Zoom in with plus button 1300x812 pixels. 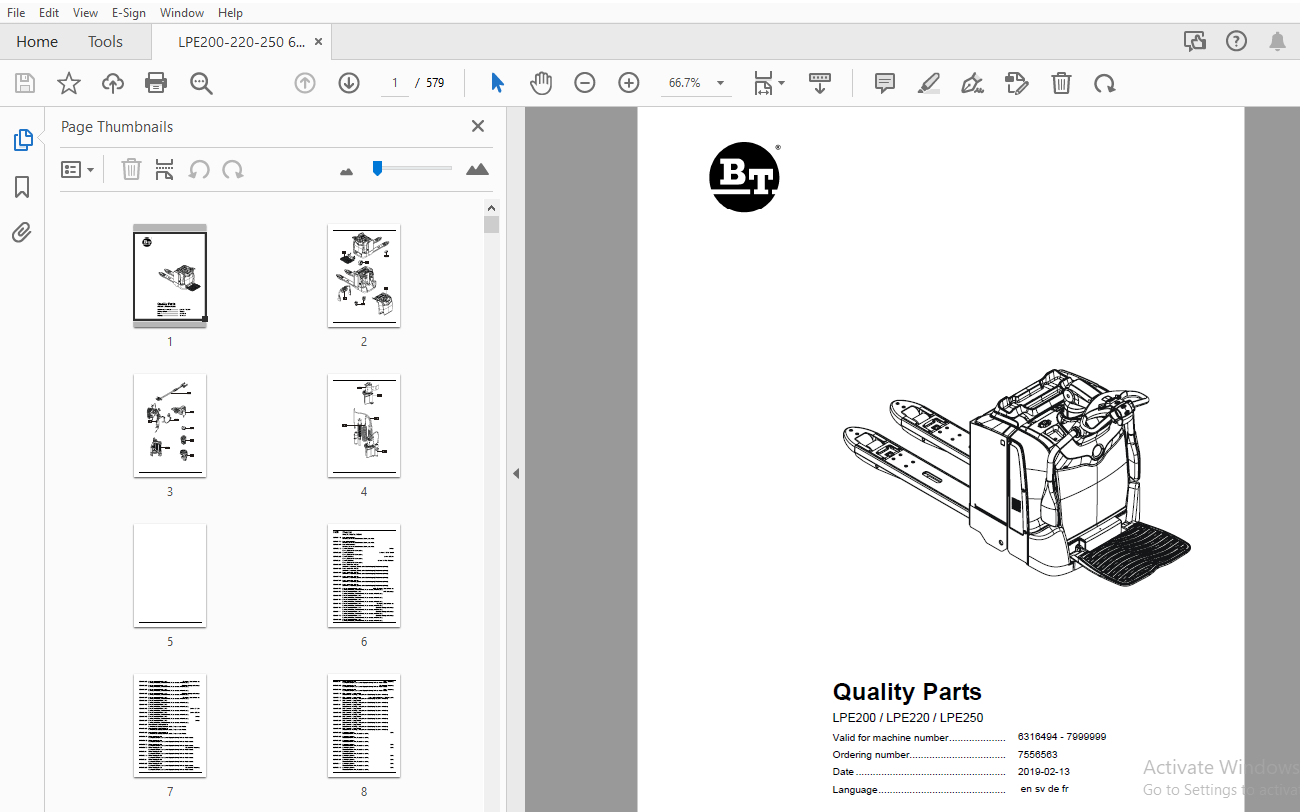pos(629,83)
